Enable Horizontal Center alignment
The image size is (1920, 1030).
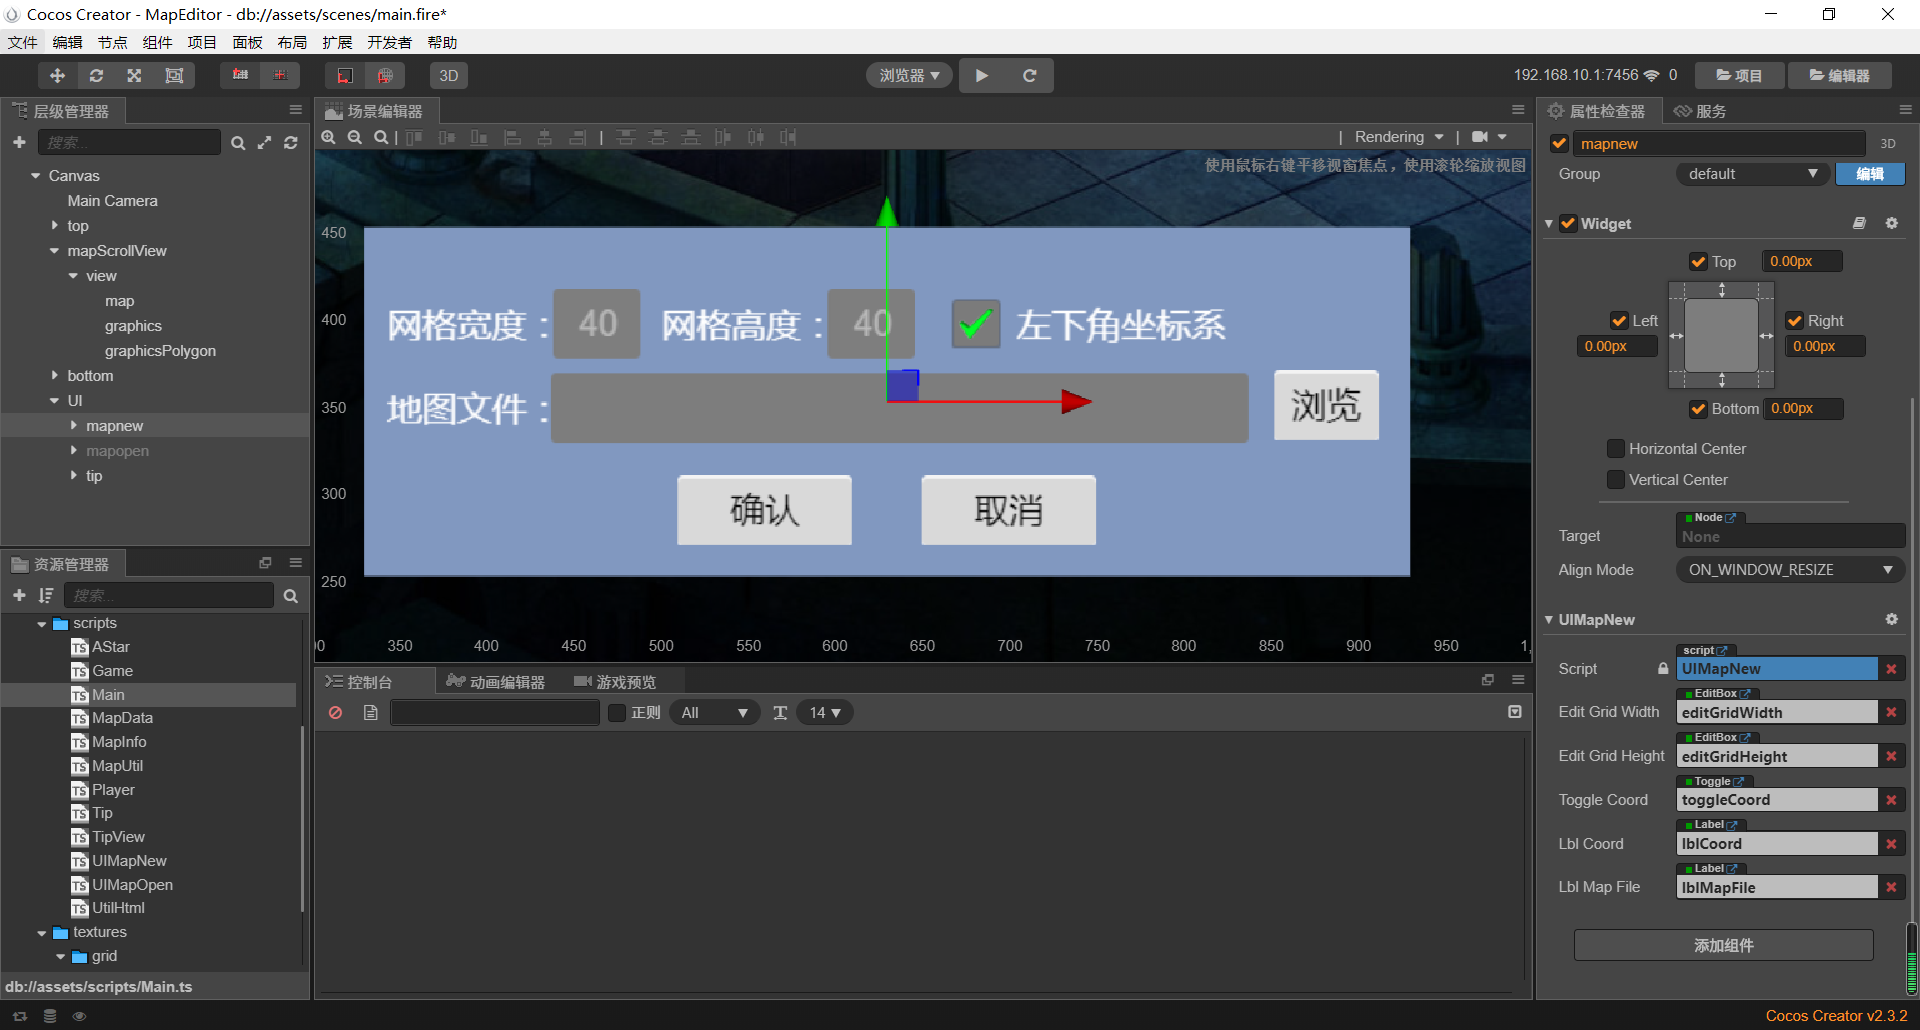coord(1615,449)
